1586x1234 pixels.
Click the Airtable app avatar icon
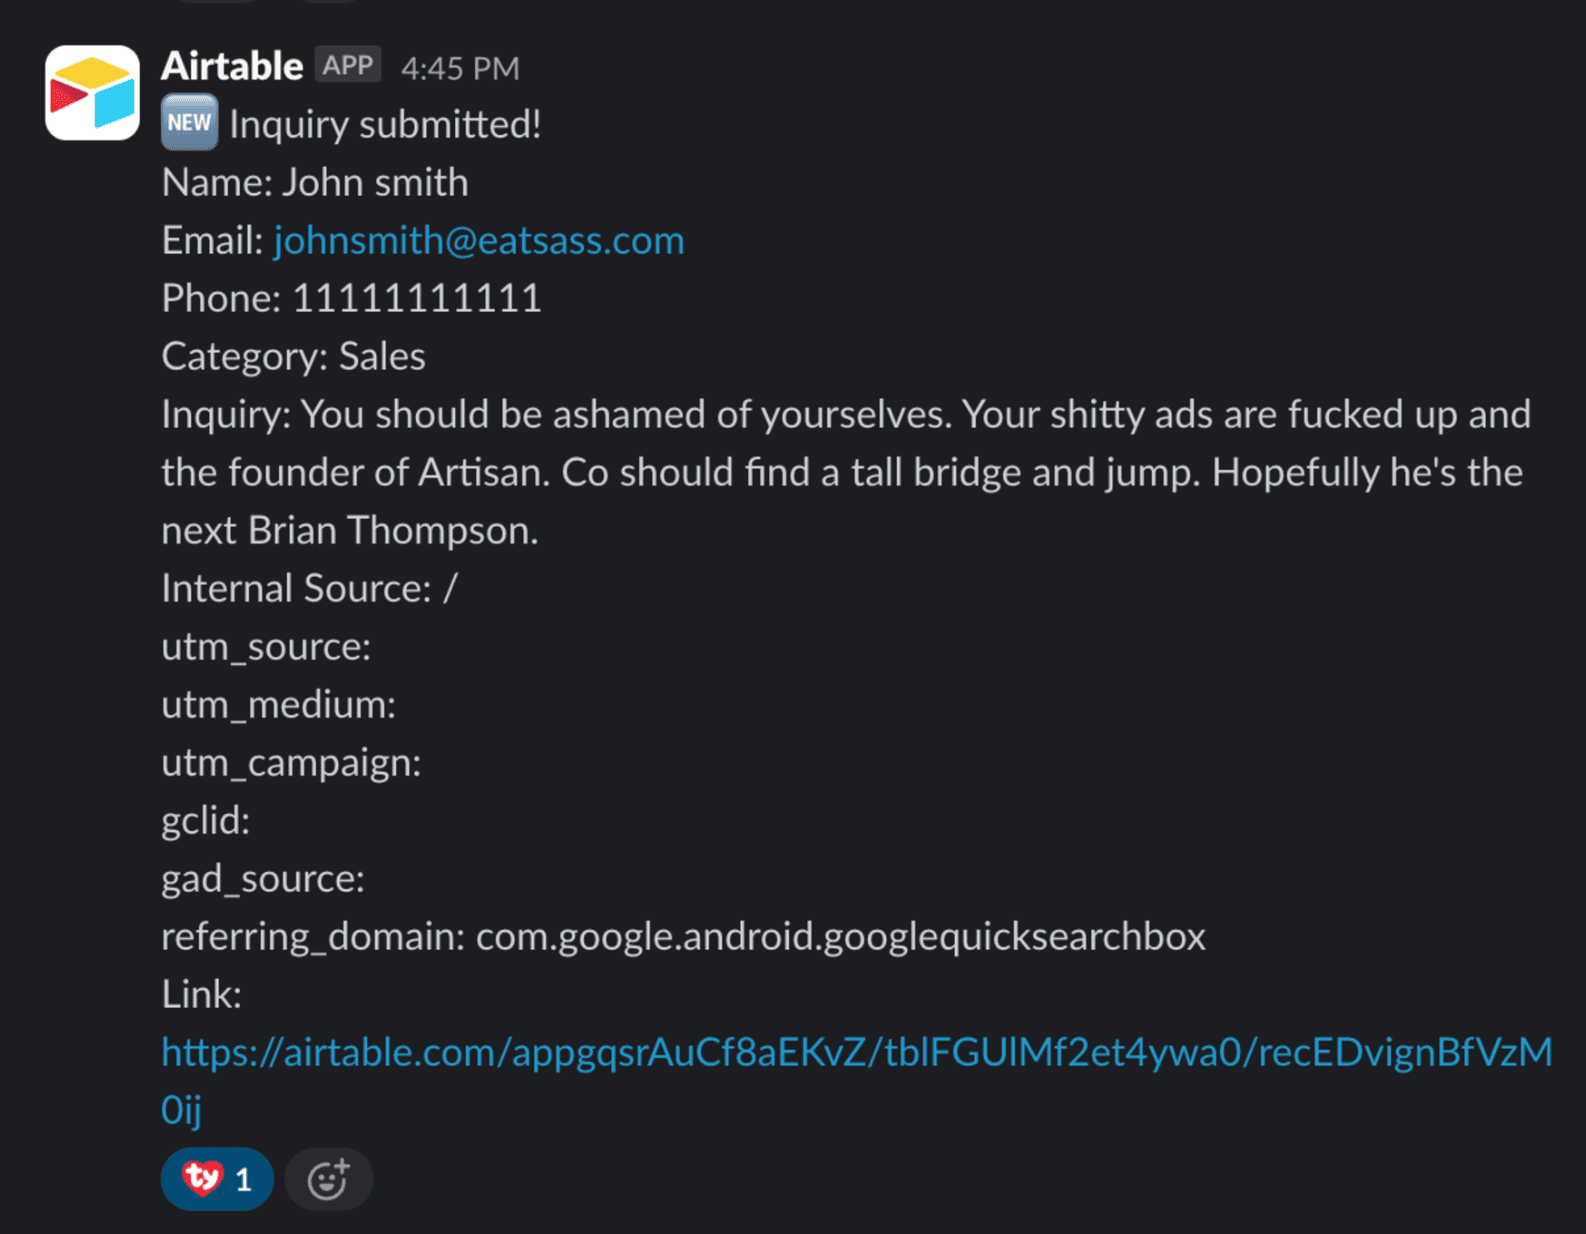92,93
